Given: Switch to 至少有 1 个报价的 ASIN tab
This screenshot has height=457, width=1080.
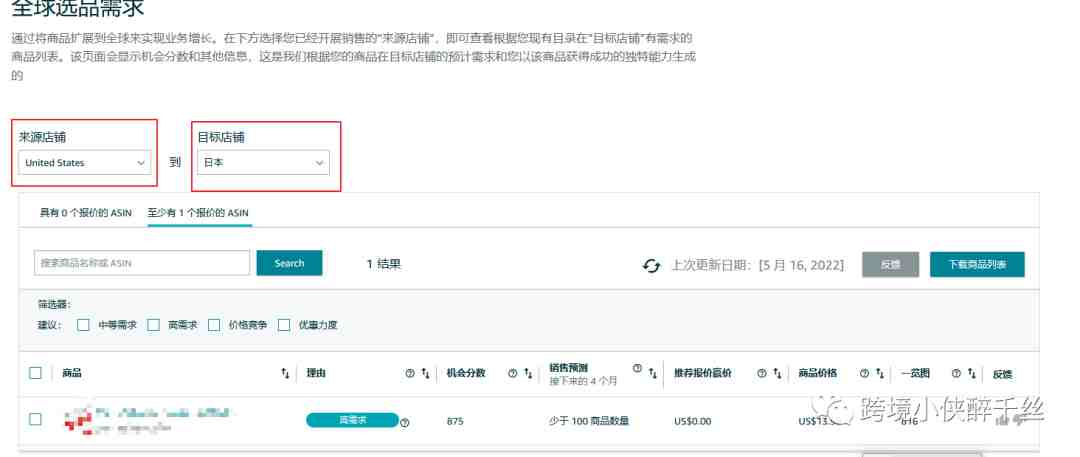Looking at the screenshot, I should (200, 213).
